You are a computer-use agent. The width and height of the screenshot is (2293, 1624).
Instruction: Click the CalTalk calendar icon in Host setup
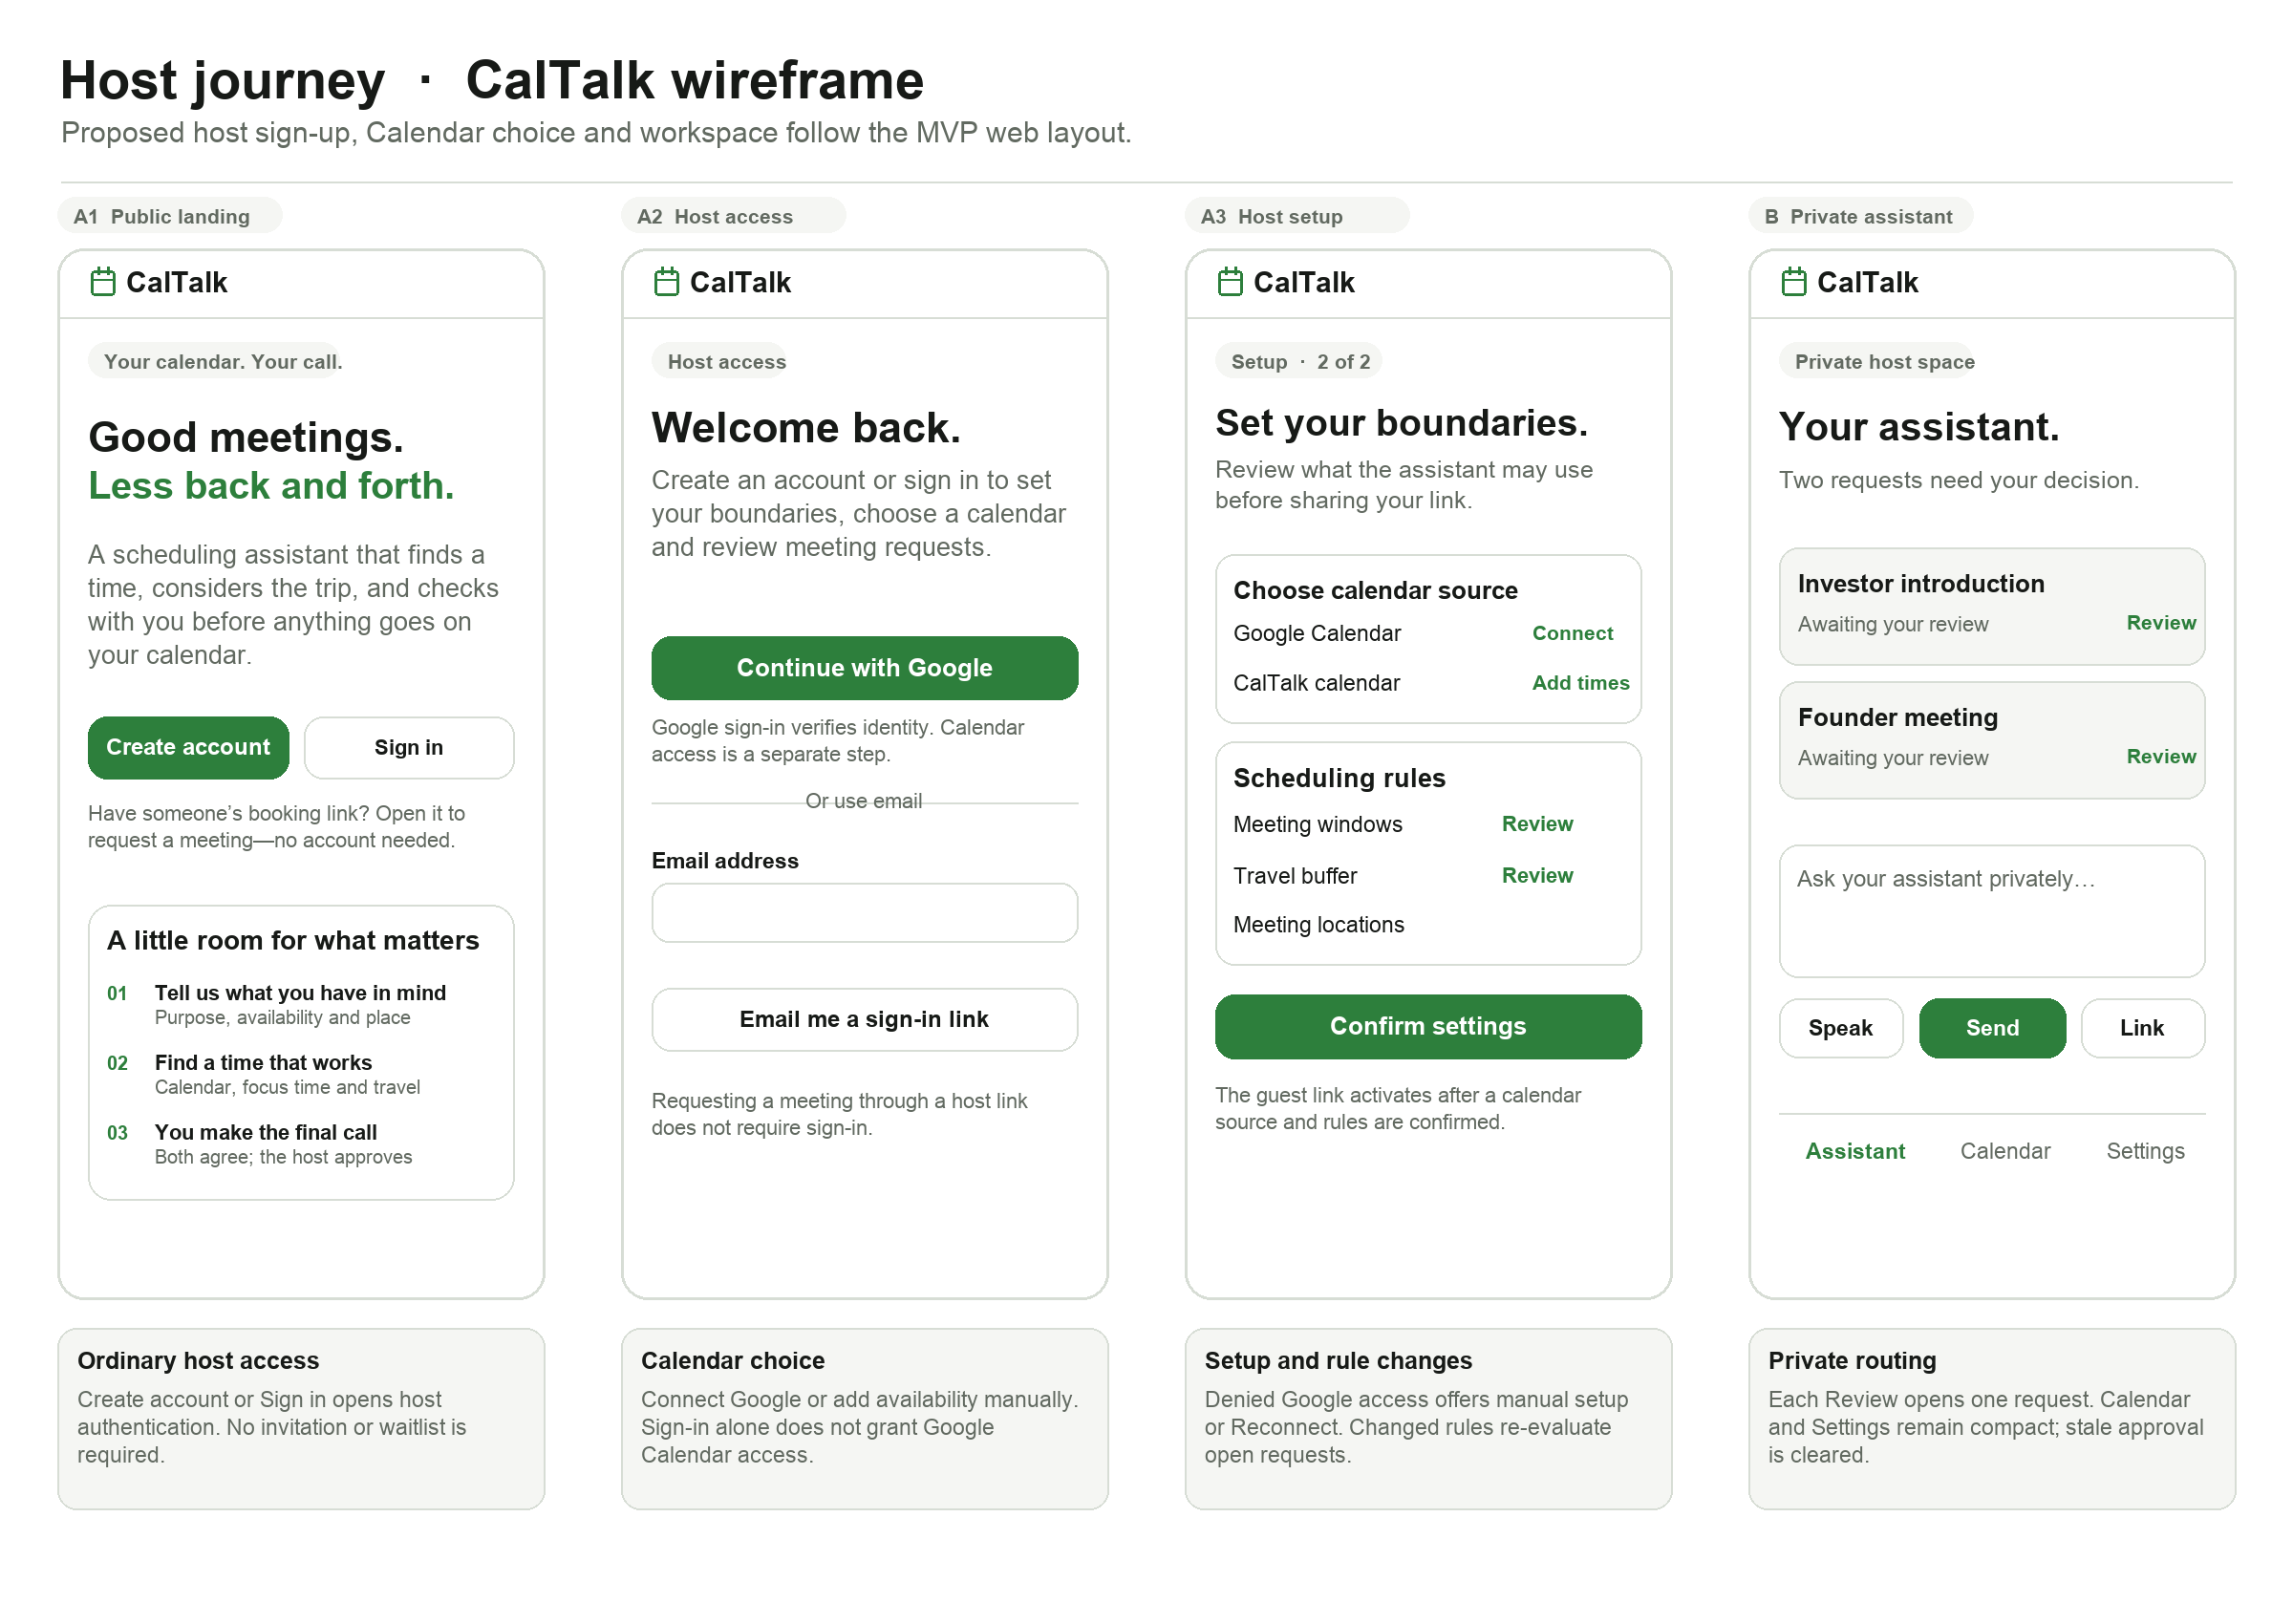[x=1229, y=282]
